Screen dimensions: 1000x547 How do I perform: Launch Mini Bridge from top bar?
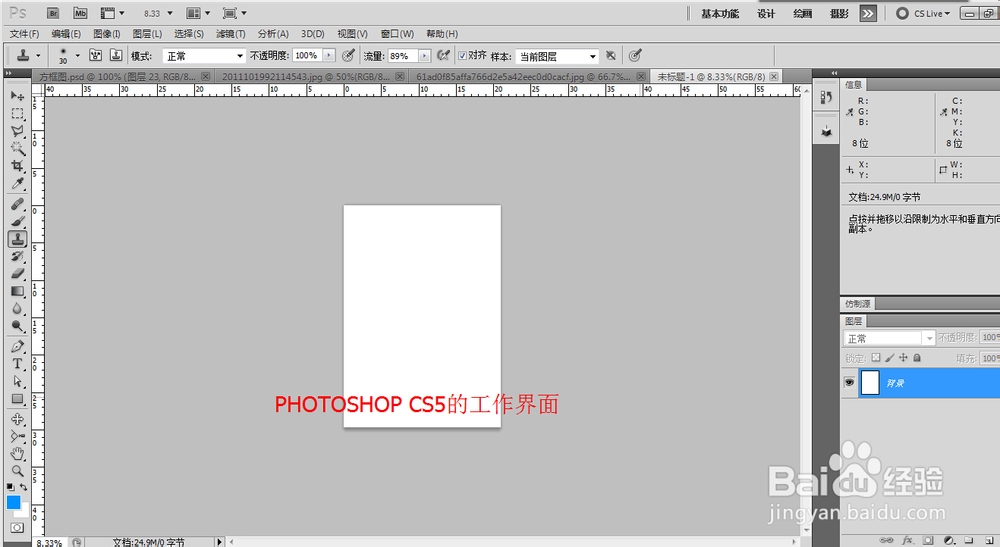click(80, 13)
